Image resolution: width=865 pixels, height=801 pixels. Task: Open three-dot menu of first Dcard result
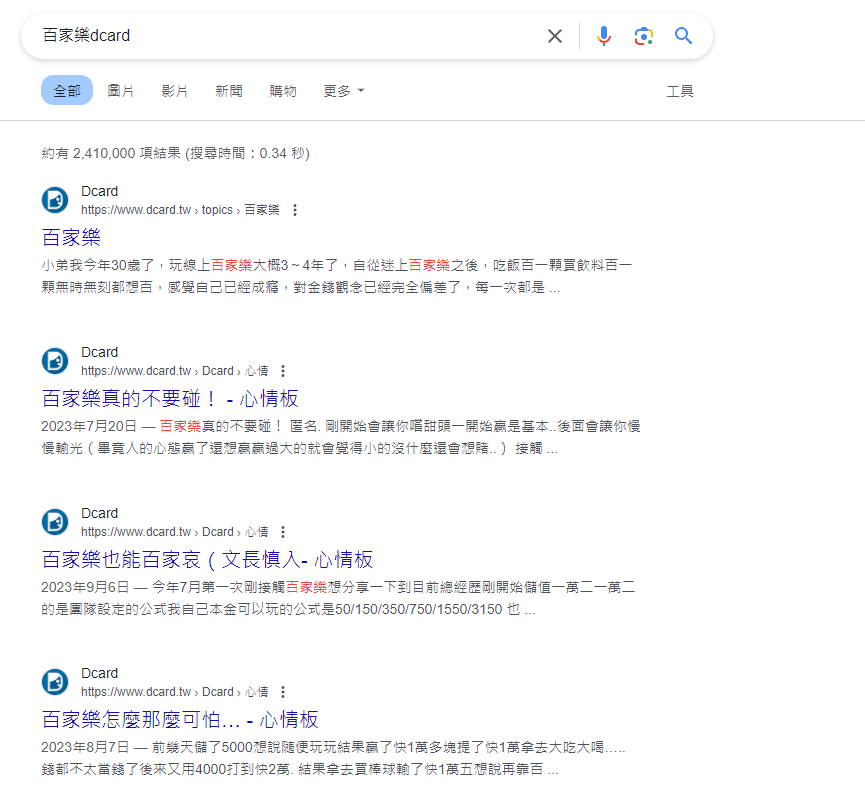[x=294, y=210]
